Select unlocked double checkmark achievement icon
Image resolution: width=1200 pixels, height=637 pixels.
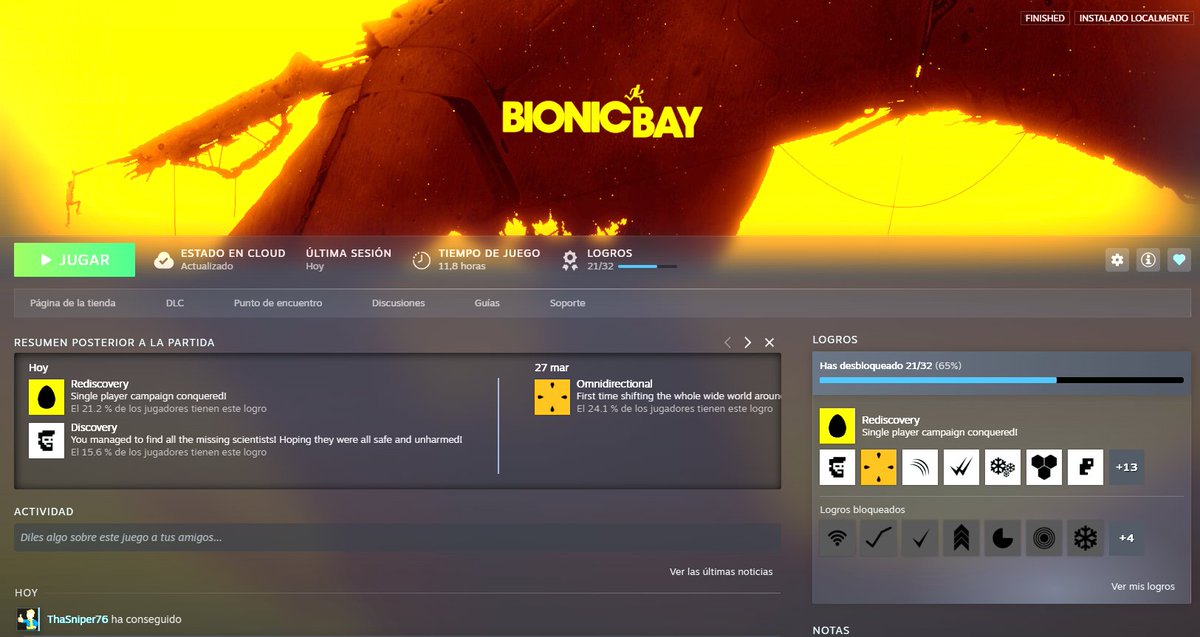point(961,467)
